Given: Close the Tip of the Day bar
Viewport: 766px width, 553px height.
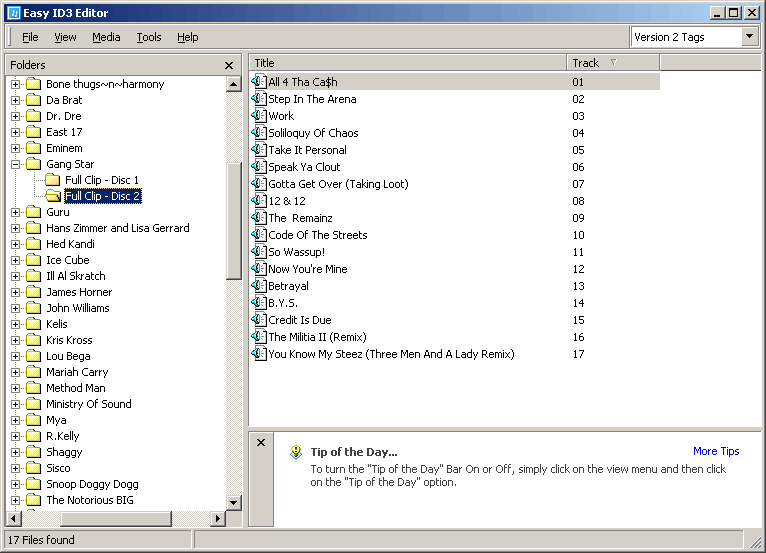Looking at the screenshot, I should pyautogui.click(x=260, y=442).
